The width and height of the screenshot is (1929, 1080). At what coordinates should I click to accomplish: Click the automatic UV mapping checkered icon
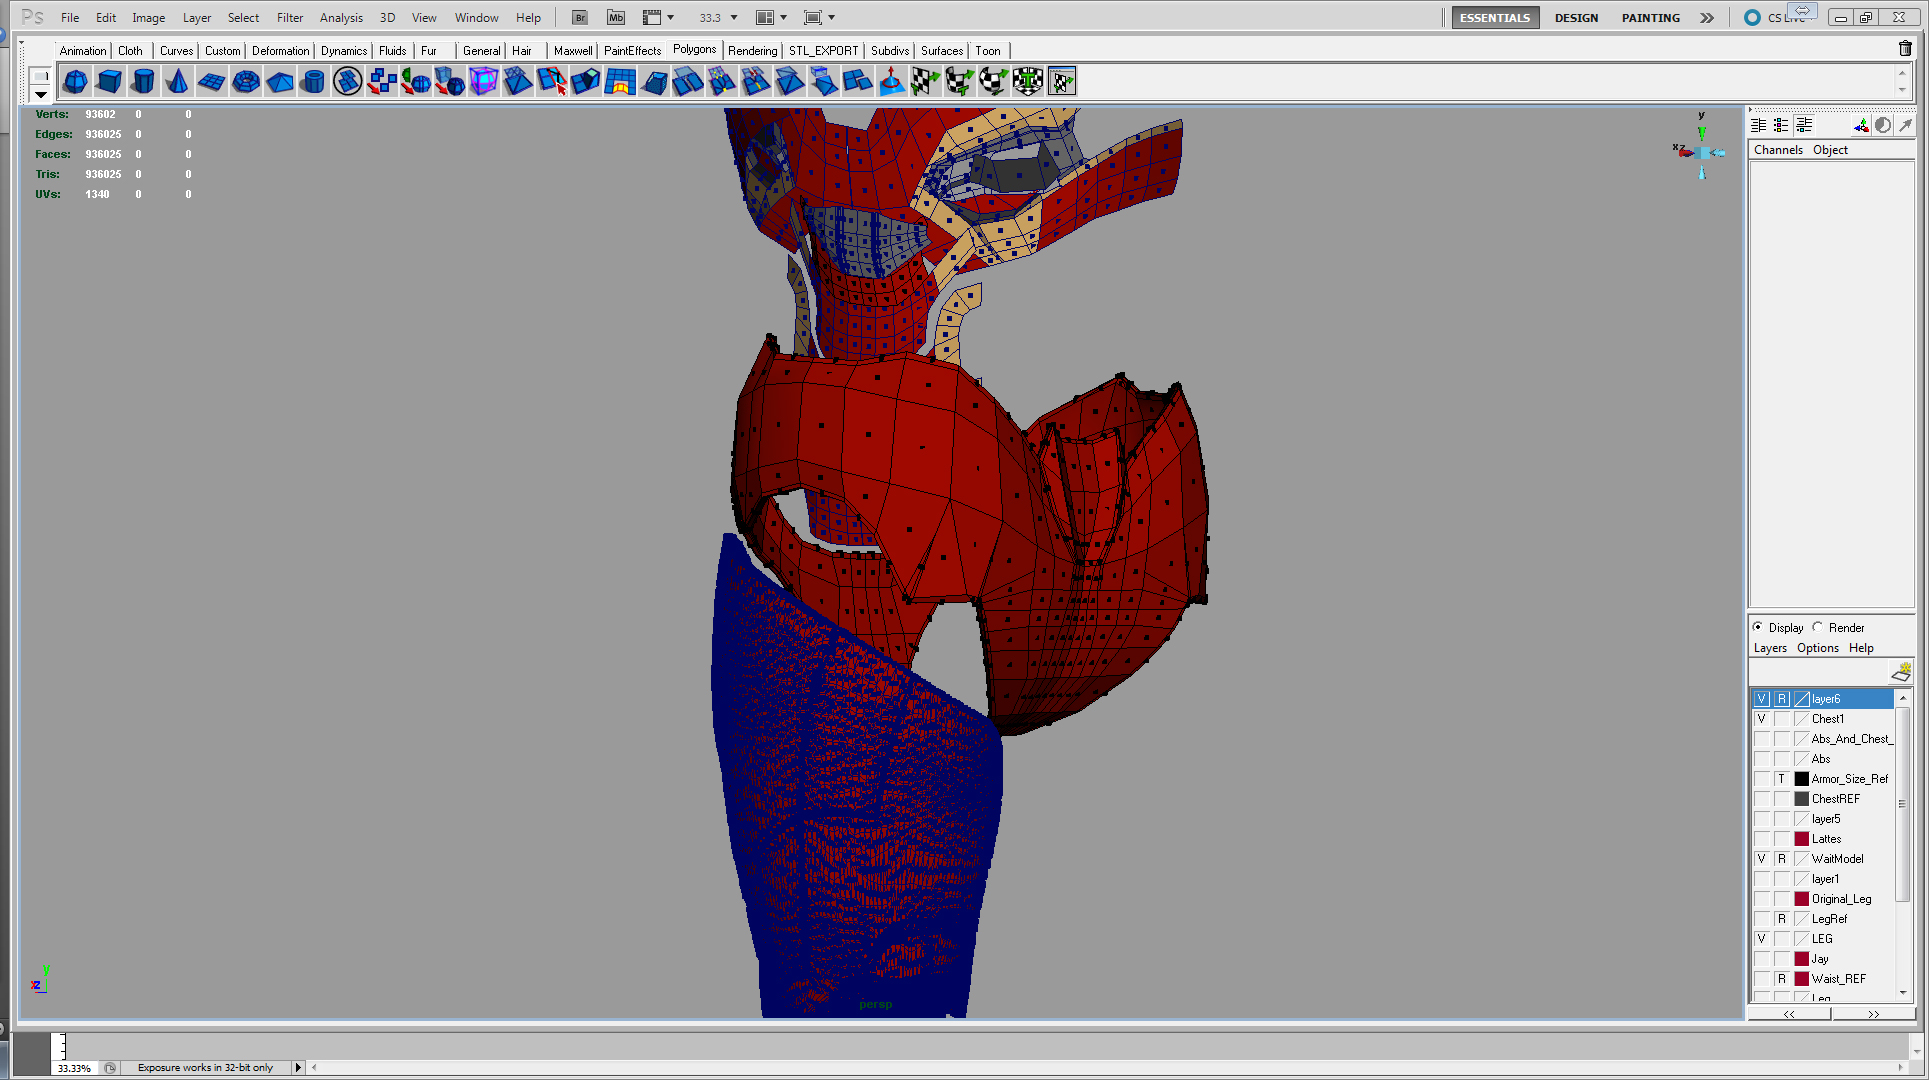(1027, 81)
